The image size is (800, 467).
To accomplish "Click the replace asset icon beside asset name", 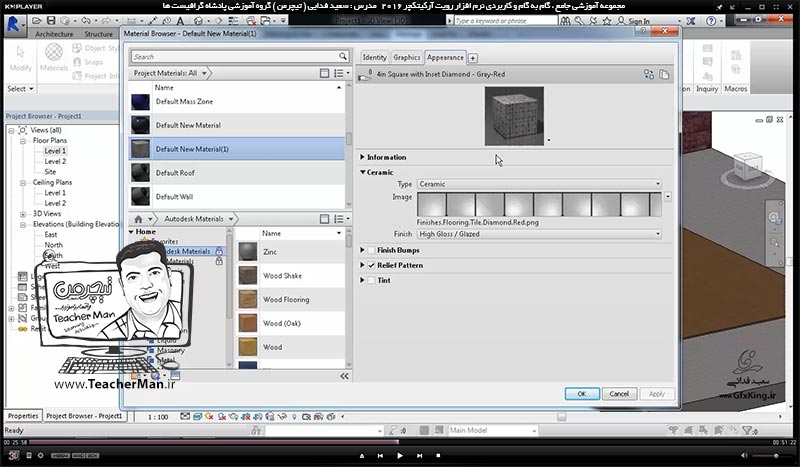I will click(649, 75).
